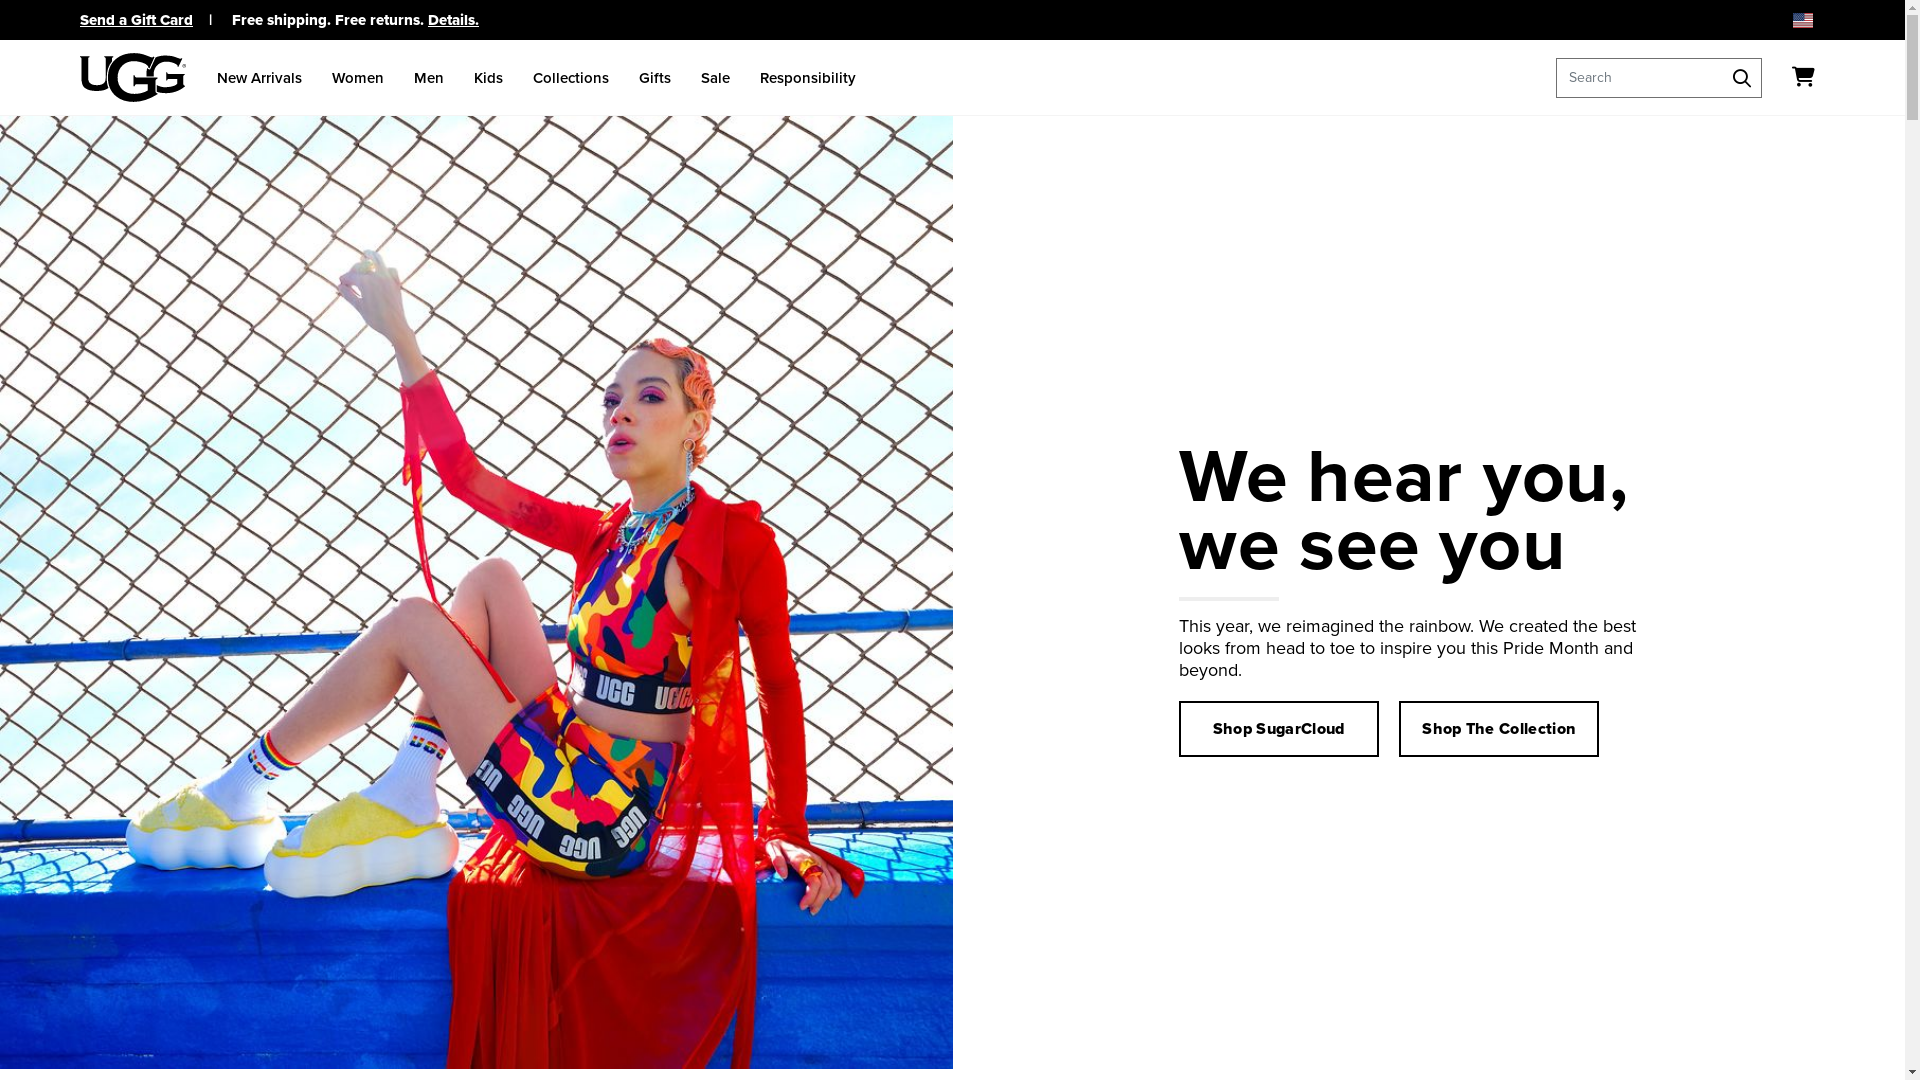Click the Shop SugarCloud button
This screenshot has height=1080, width=1920.
click(1279, 729)
